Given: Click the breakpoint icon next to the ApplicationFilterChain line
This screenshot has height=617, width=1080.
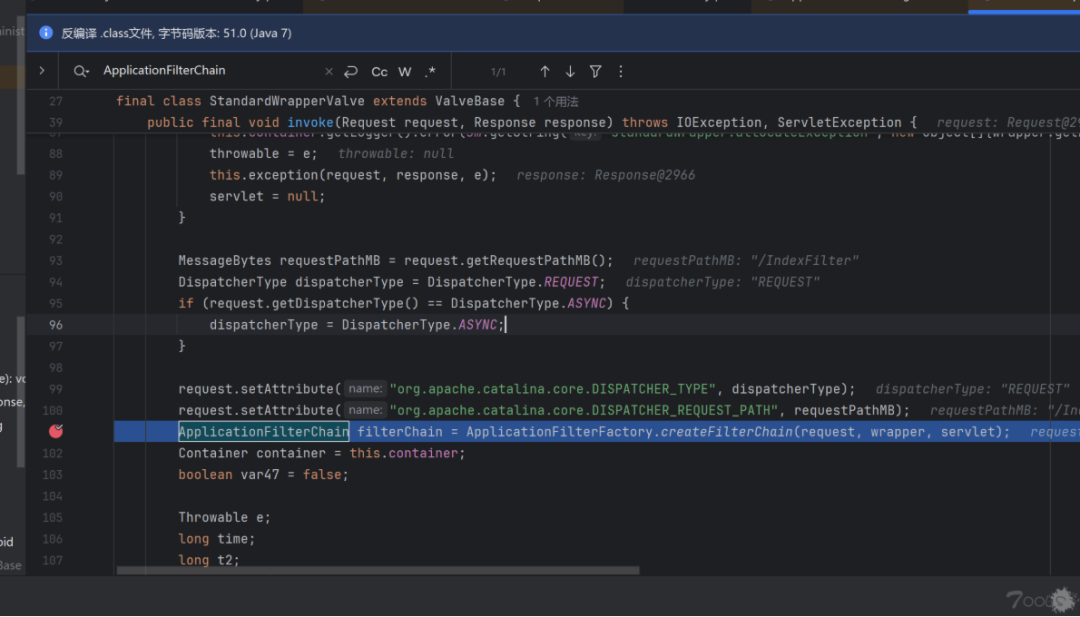Looking at the screenshot, I should click(x=56, y=431).
